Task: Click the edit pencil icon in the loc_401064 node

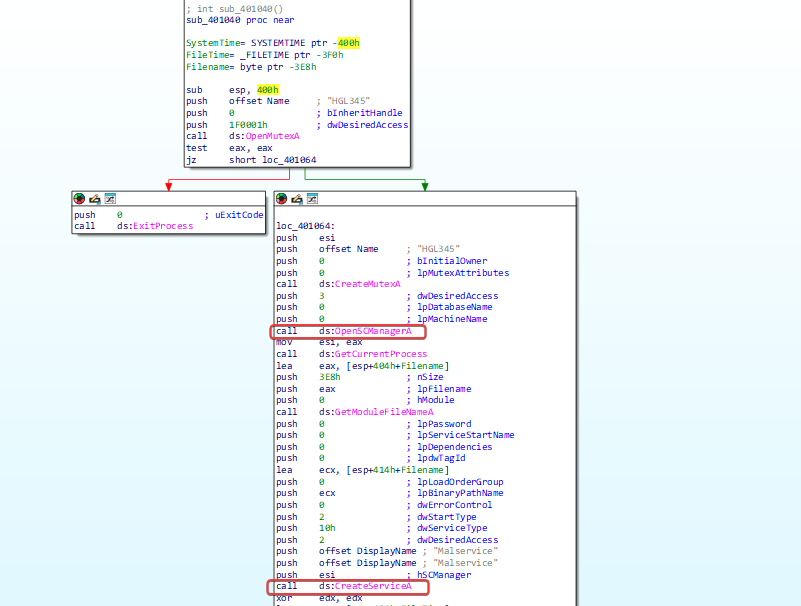Action: [297, 199]
